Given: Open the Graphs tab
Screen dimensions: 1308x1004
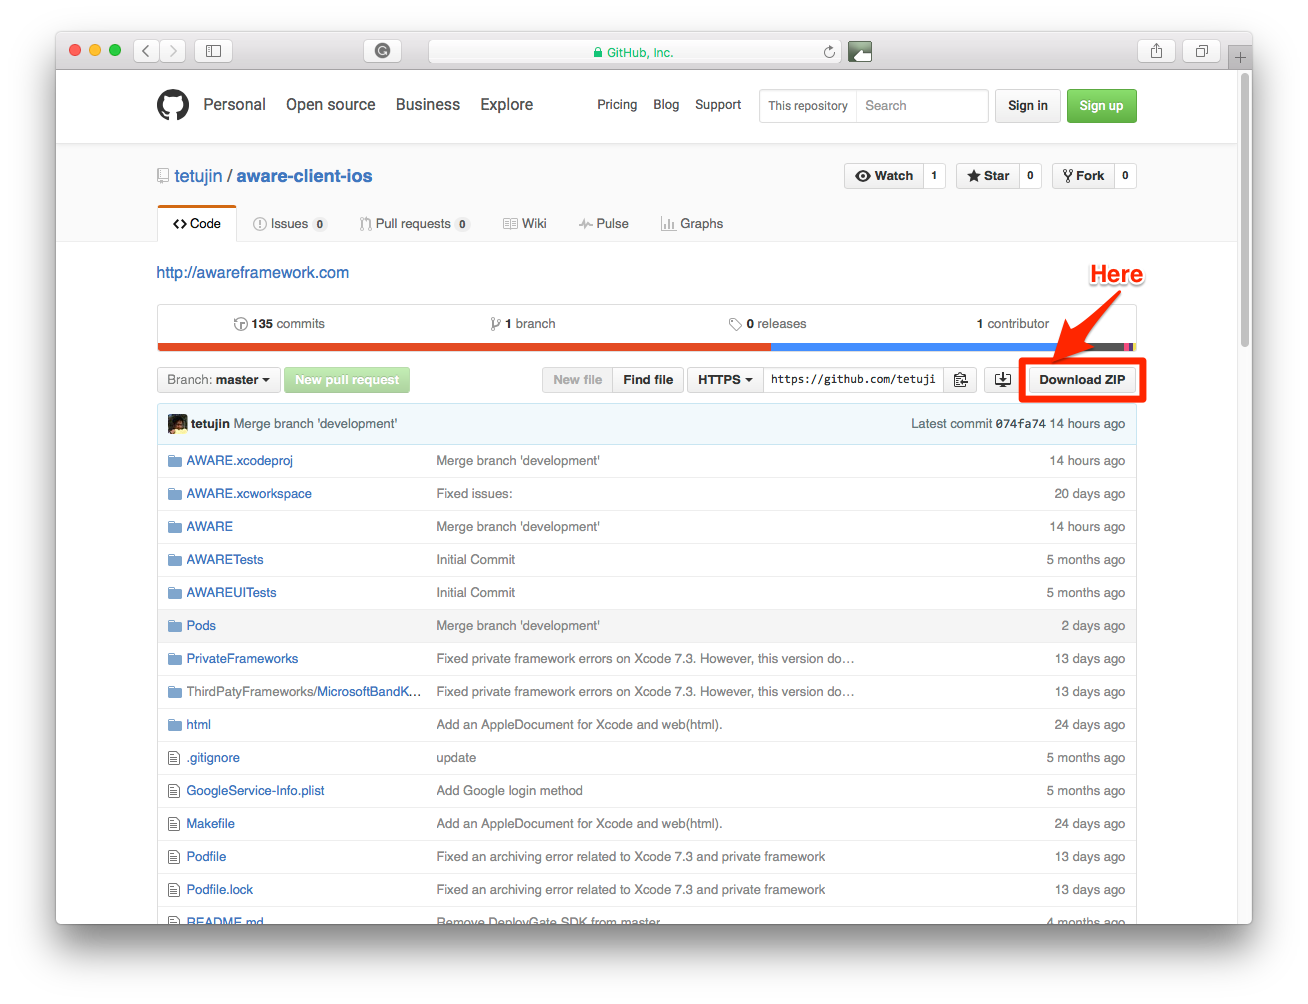Looking at the screenshot, I should click(x=692, y=224).
